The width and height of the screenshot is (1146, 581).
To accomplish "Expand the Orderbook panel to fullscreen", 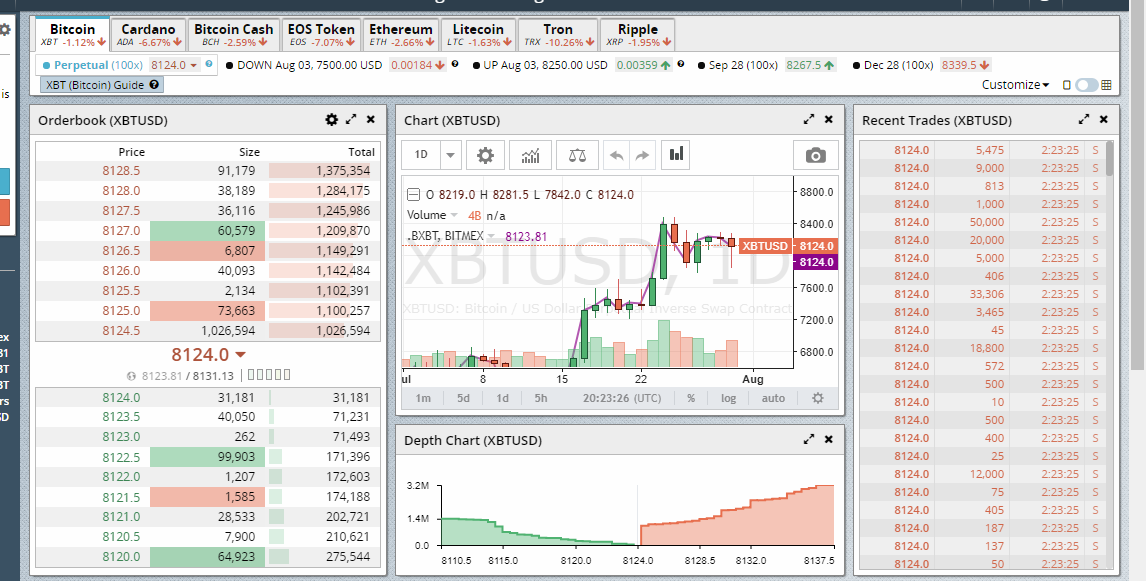I will (352, 119).
